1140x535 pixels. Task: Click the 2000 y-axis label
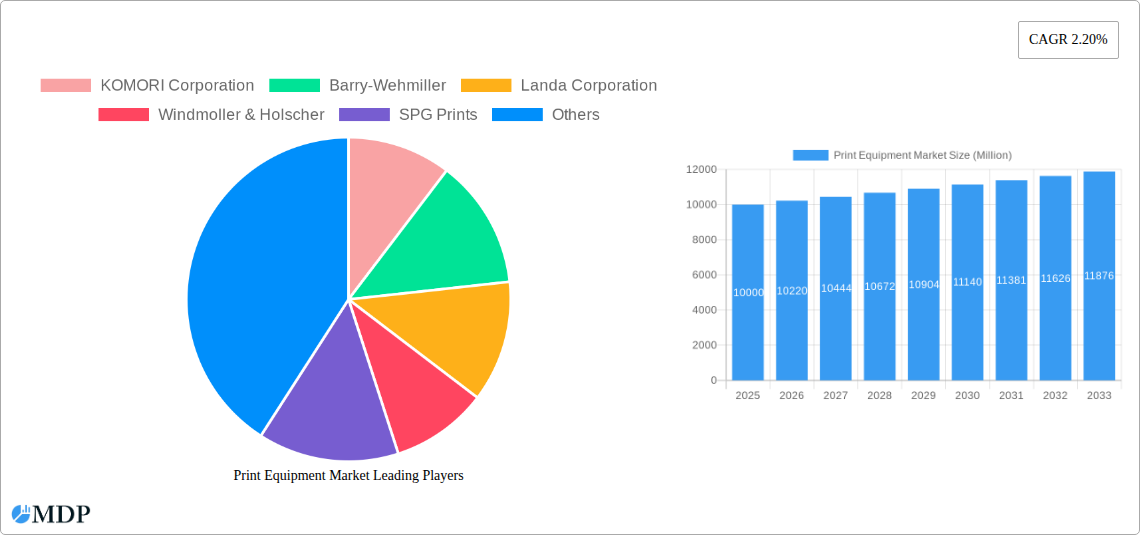click(705, 345)
